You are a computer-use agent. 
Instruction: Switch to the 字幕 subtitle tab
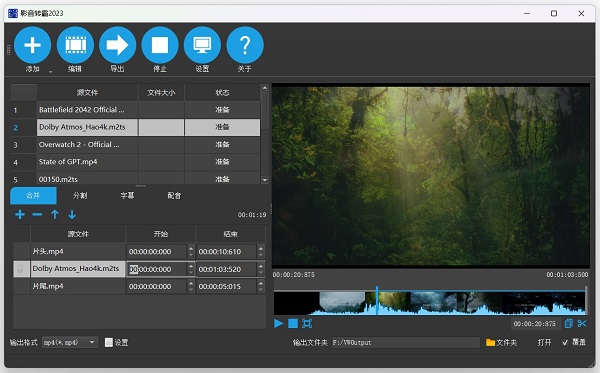[x=127, y=195]
